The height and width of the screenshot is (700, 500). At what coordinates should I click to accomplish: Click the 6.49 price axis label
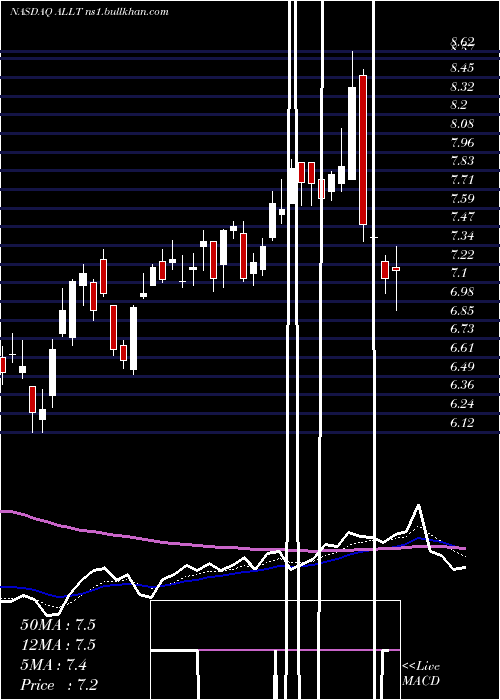tap(462, 367)
